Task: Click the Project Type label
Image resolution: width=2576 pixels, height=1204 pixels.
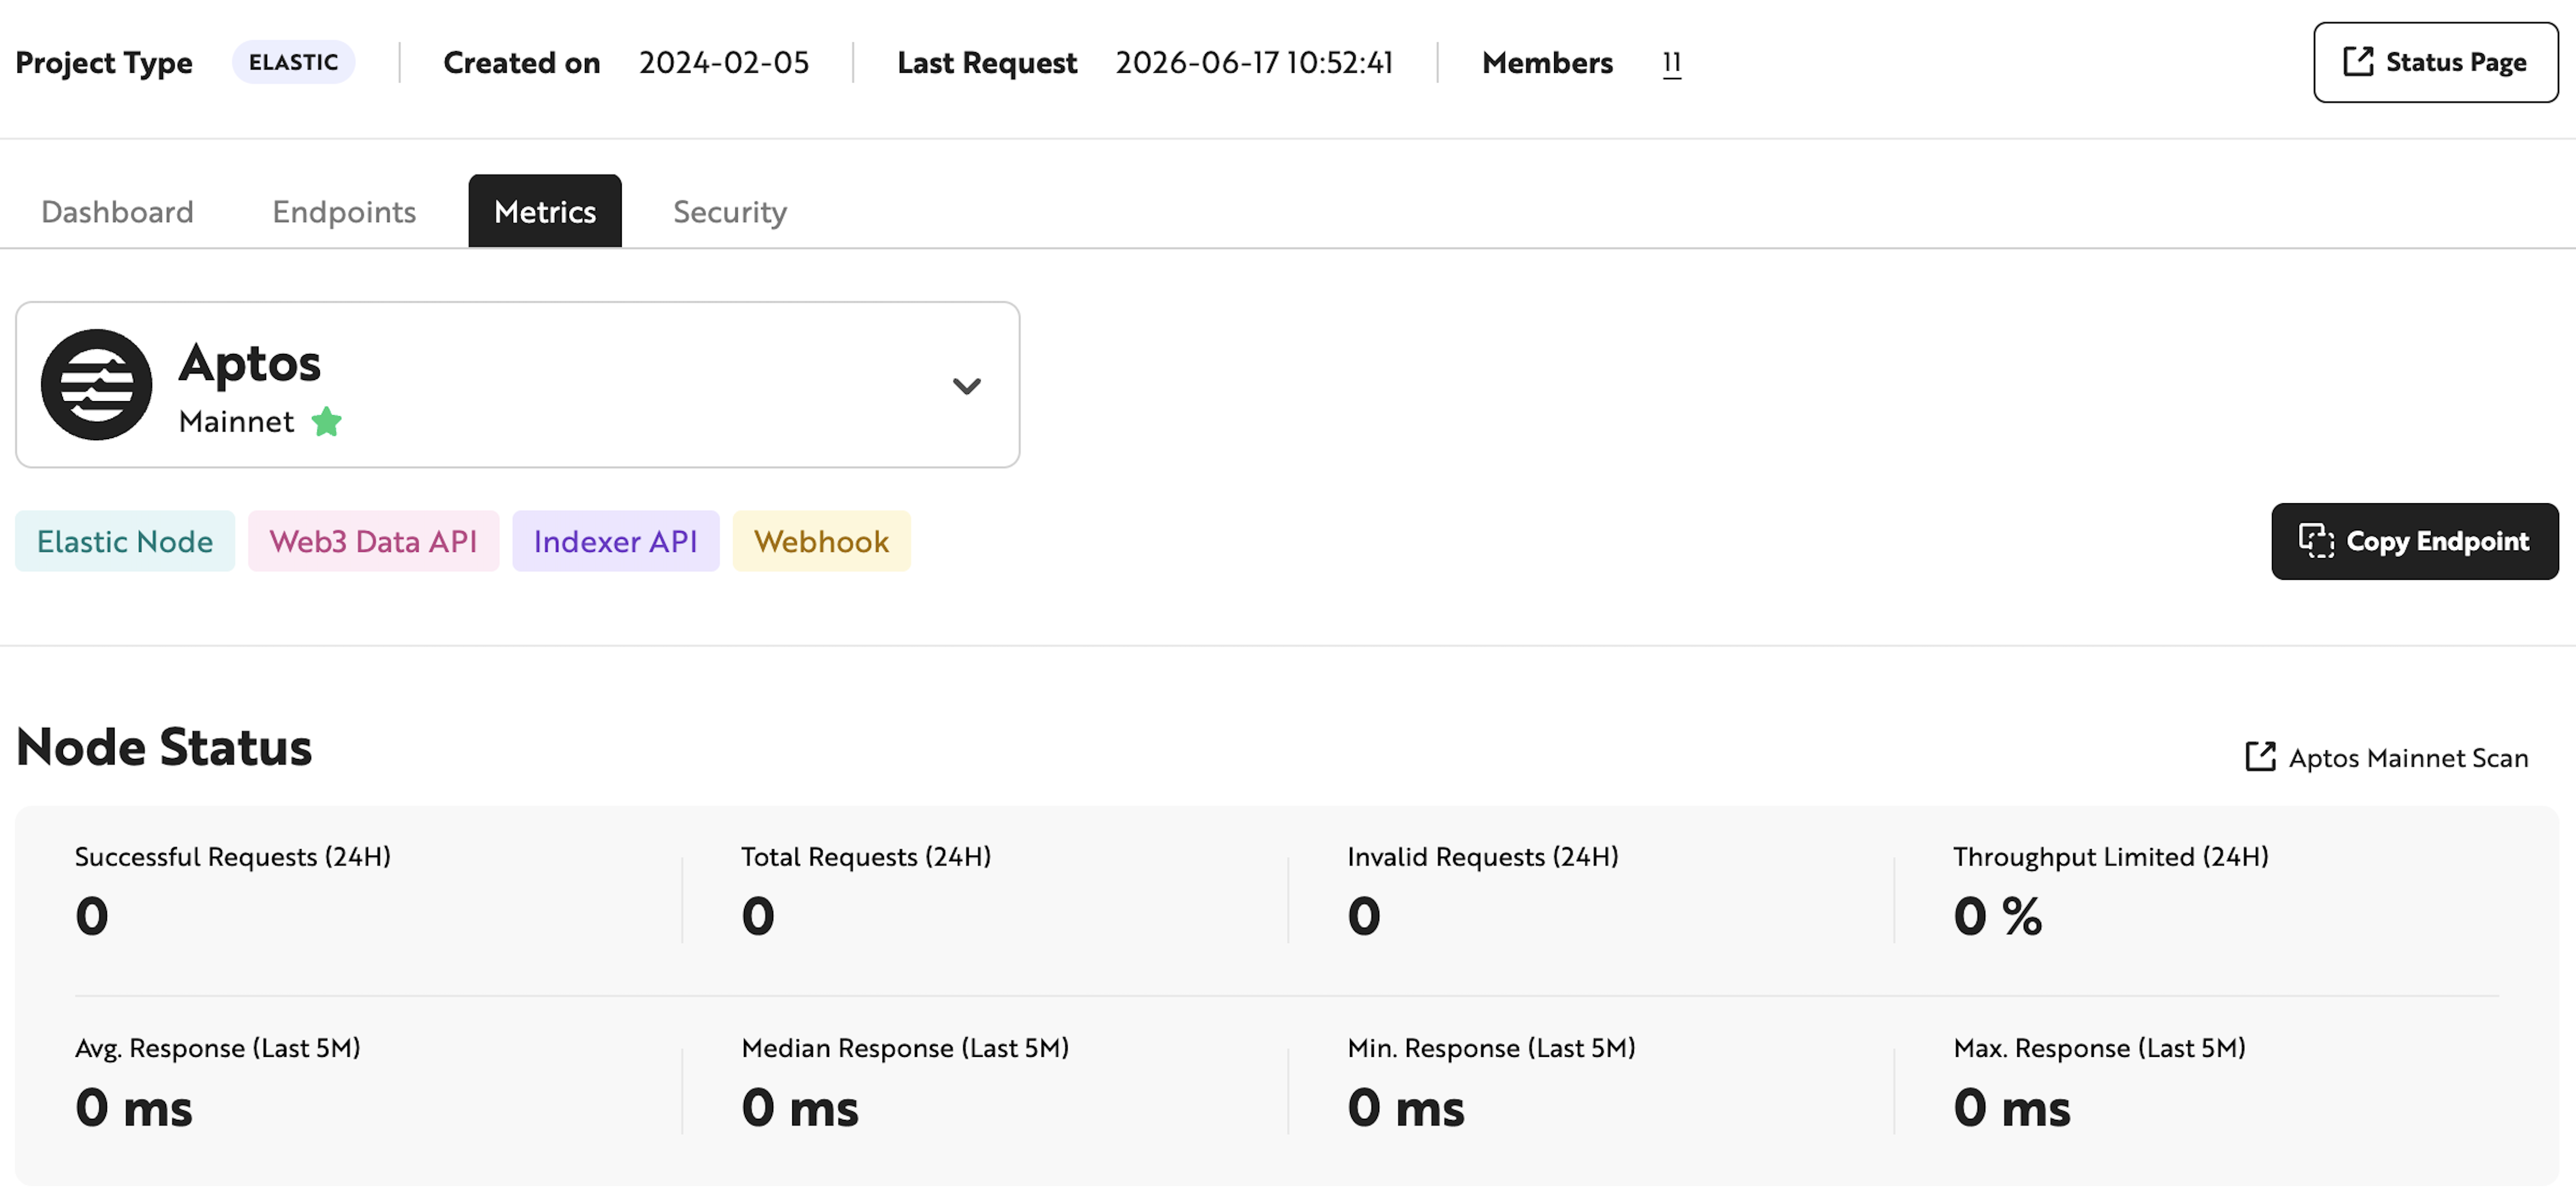Action: click(x=104, y=63)
